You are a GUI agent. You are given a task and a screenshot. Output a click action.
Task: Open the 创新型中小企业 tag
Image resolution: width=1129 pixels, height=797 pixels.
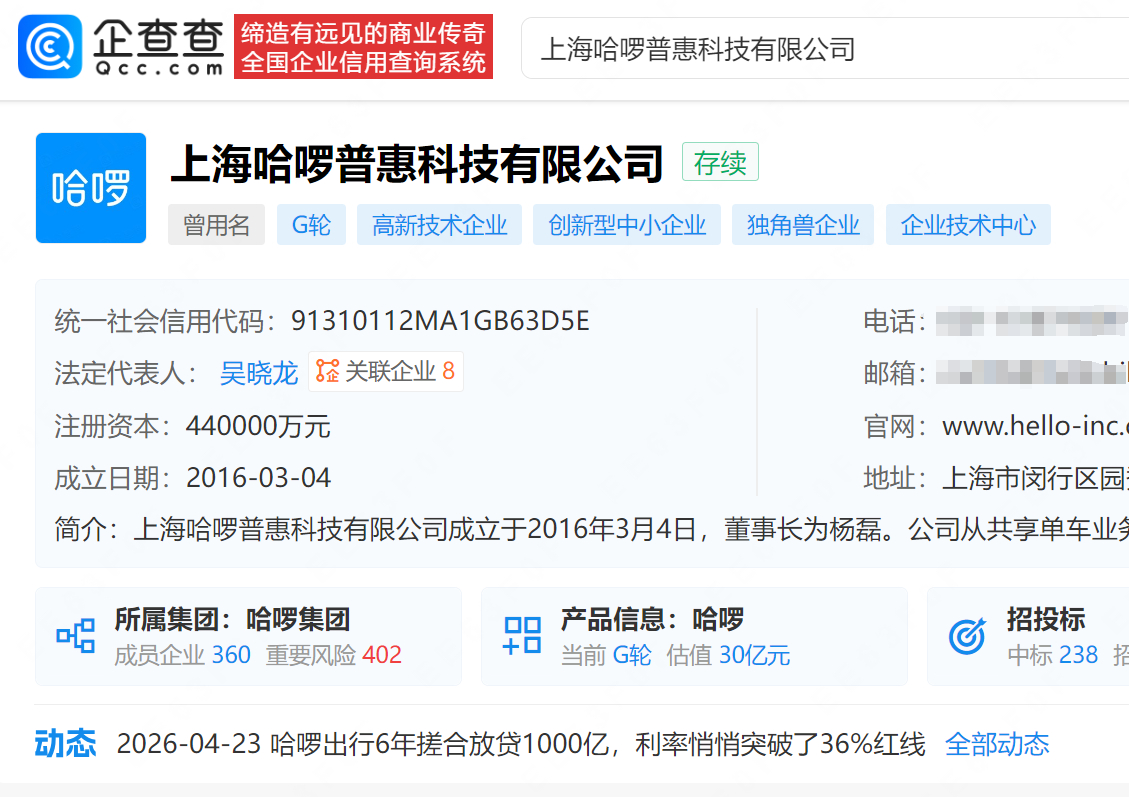626,225
